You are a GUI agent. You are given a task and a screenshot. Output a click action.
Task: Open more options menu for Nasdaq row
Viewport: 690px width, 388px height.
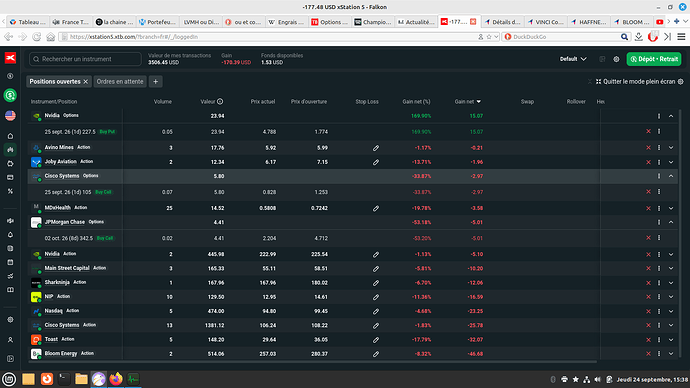(659, 311)
